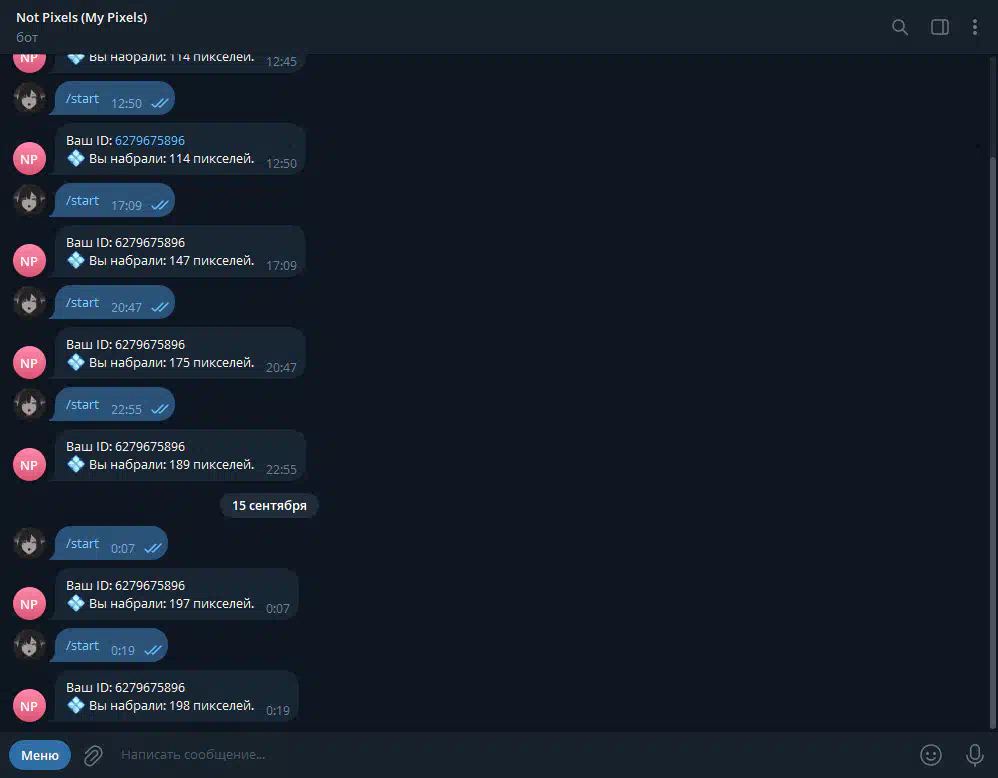The height and width of the screenshot is (778, 998).
Task: Click user avatar next to /start 20:47
Action: click(29, 302)
